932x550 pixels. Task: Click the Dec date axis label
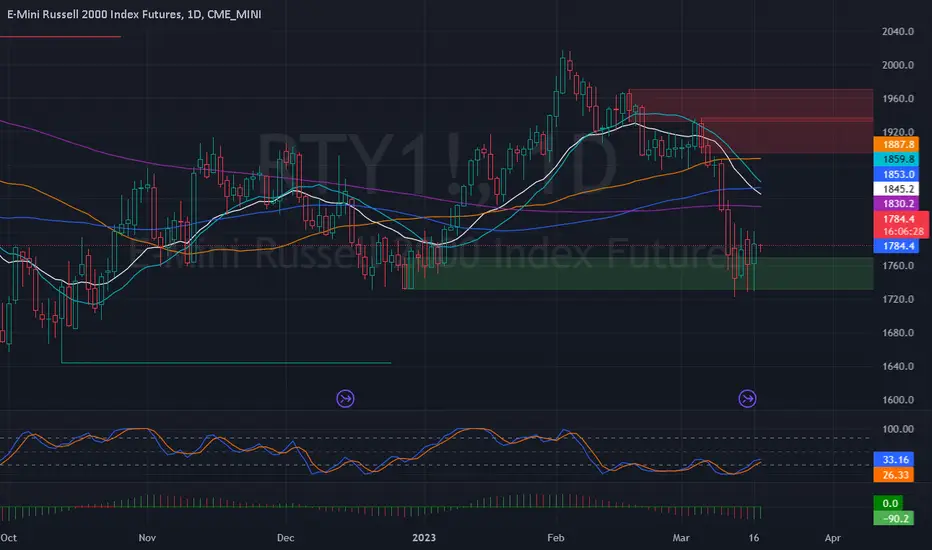tap(285, 538)
